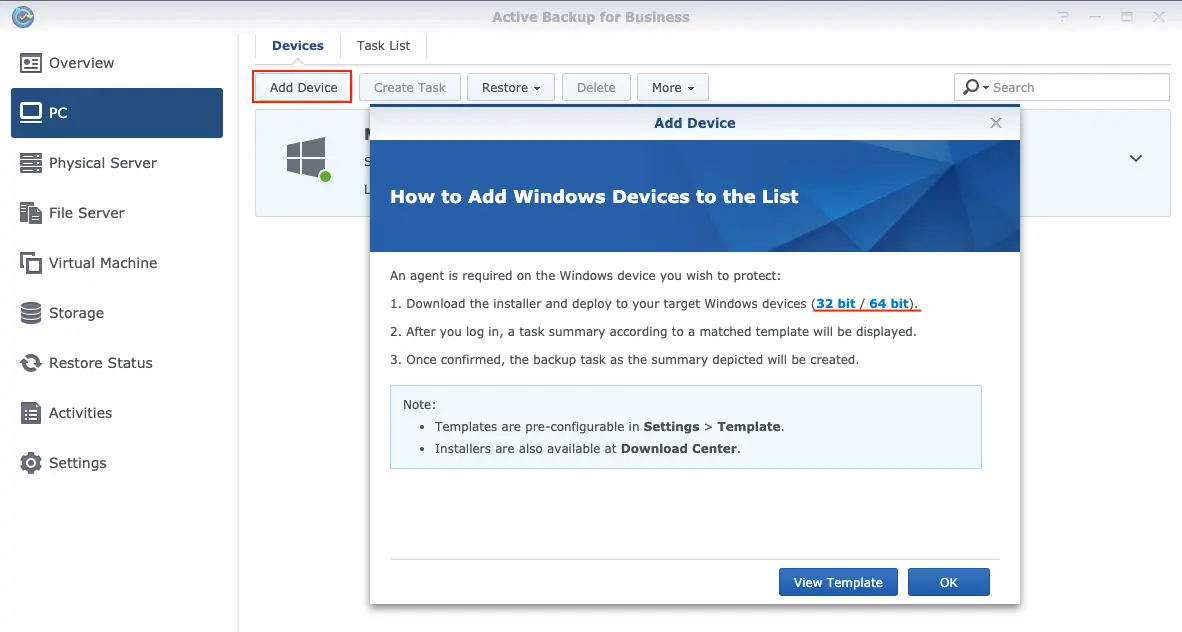Click the Active Backup app logo
1182x632 pixels.
(x=23, y=17)
